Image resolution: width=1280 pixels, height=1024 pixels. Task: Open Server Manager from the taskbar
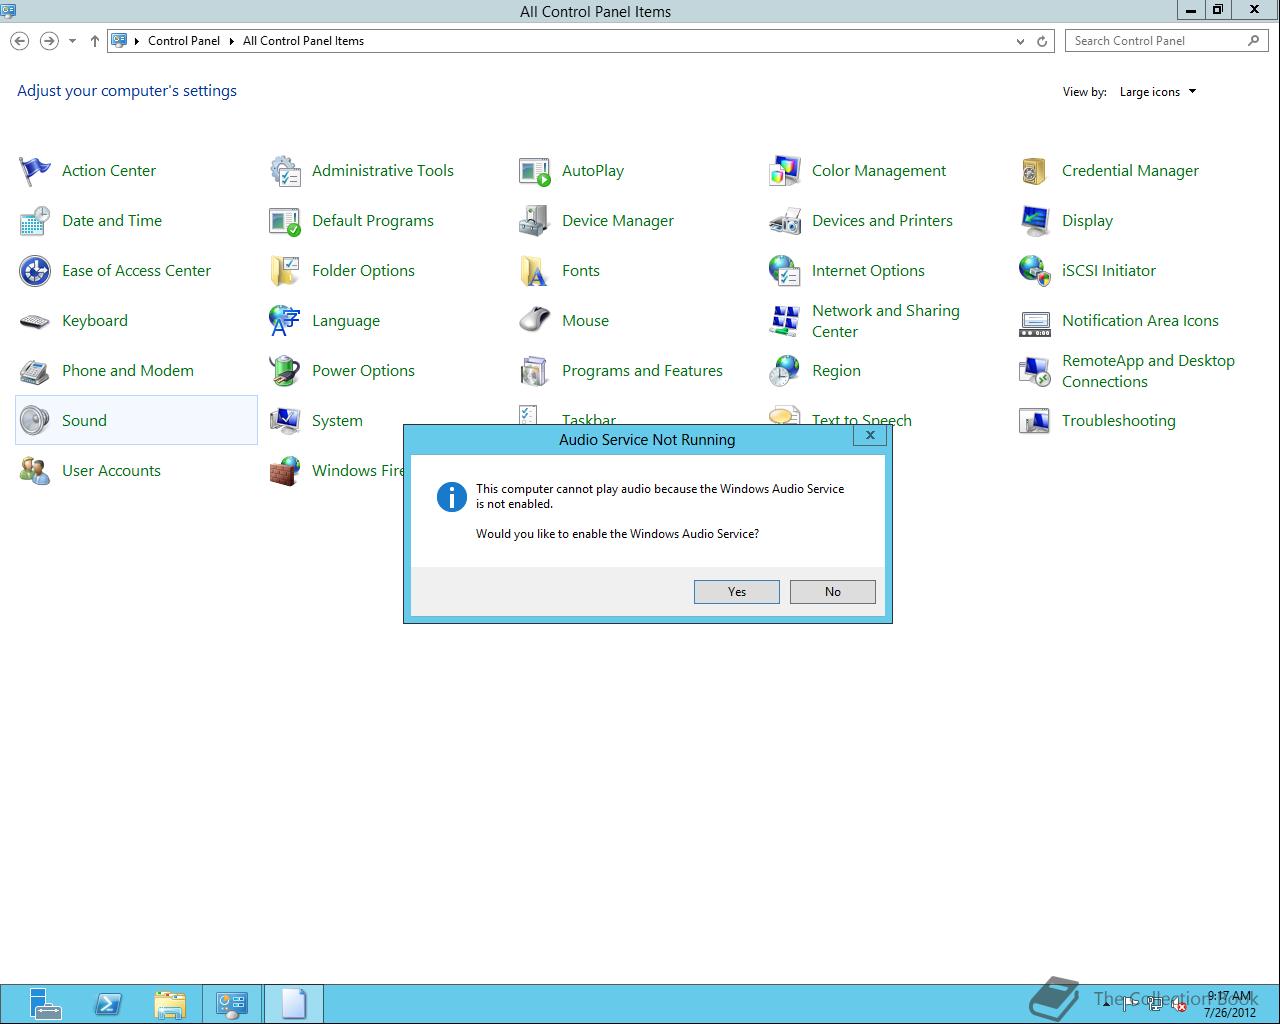[x=46, y=1004]
